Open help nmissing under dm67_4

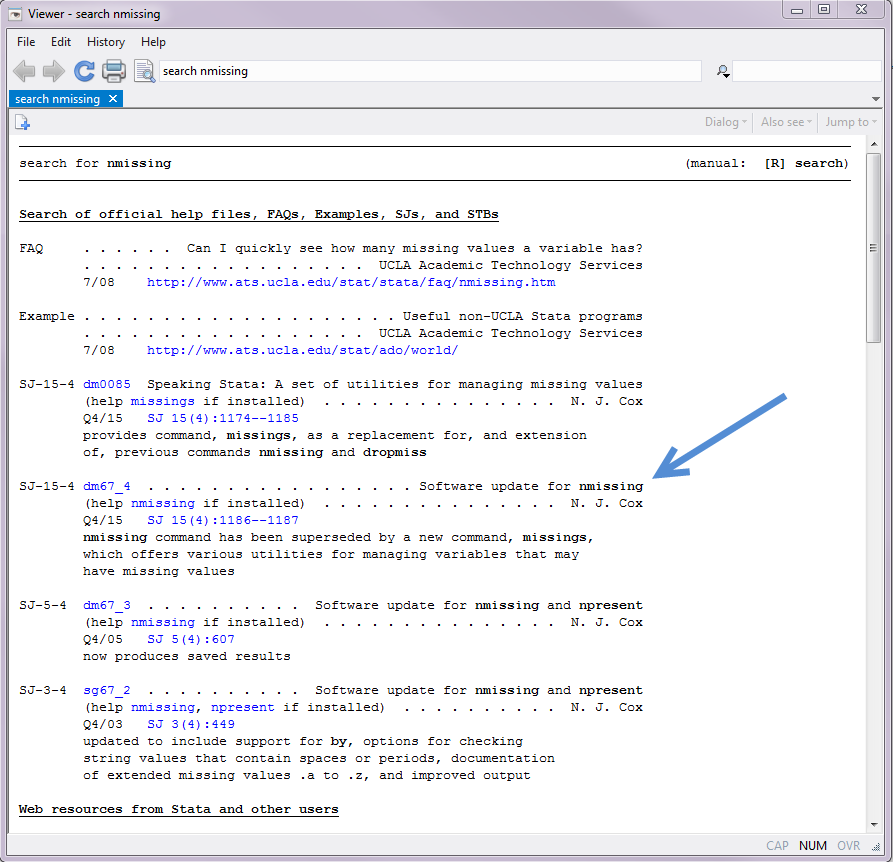click(x=163, y=504)
